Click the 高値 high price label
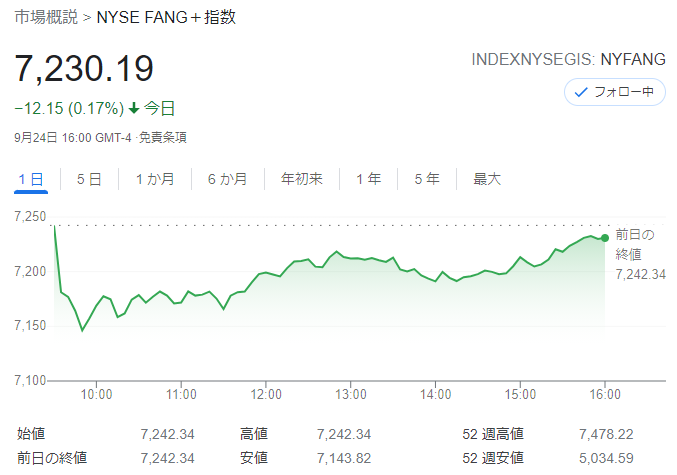The height and width of the screenshot is (475, 677). pos(254,434)
